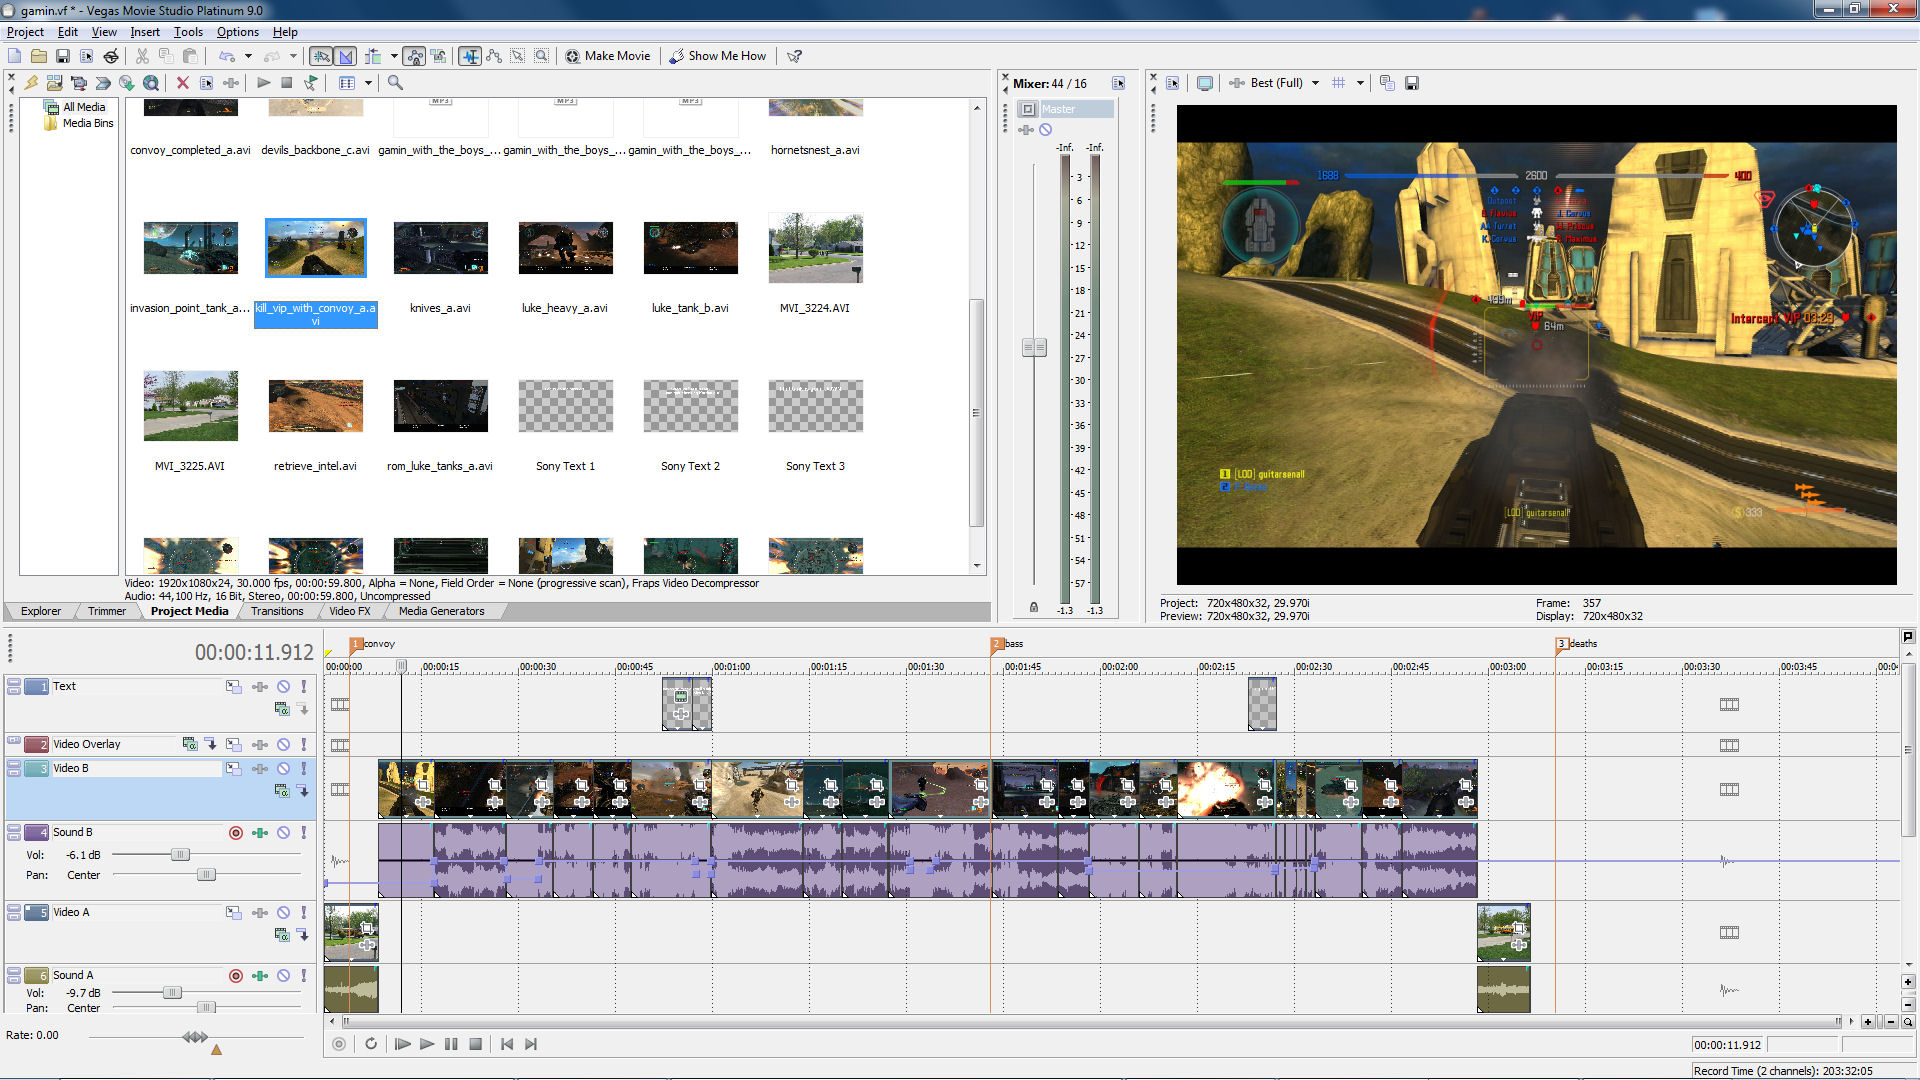Viewport: 1920px width, 1080px height.
Task: Copy snapshot to clipboard in preview toolbar
Action: tap(1387, 83)
